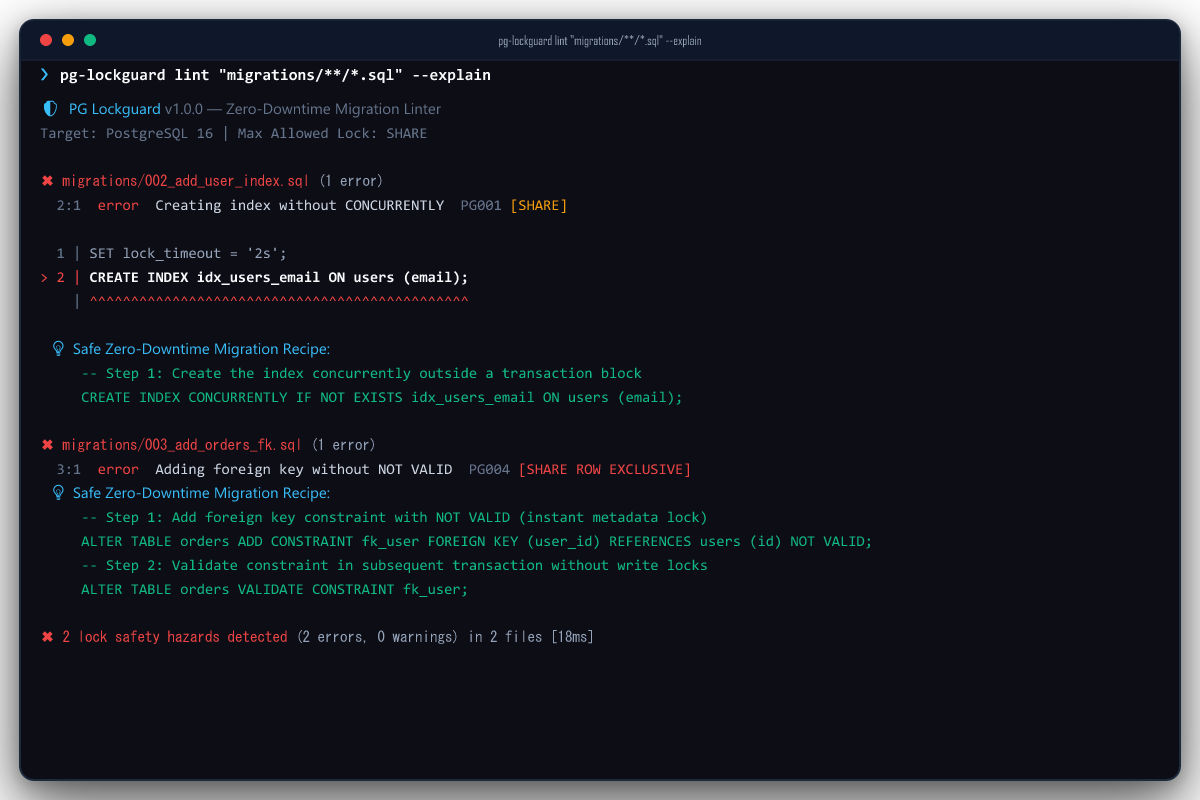Click the PG Lockguard shield icon
This screenshot has width=1200, height=800.
[x=50, y=109]
